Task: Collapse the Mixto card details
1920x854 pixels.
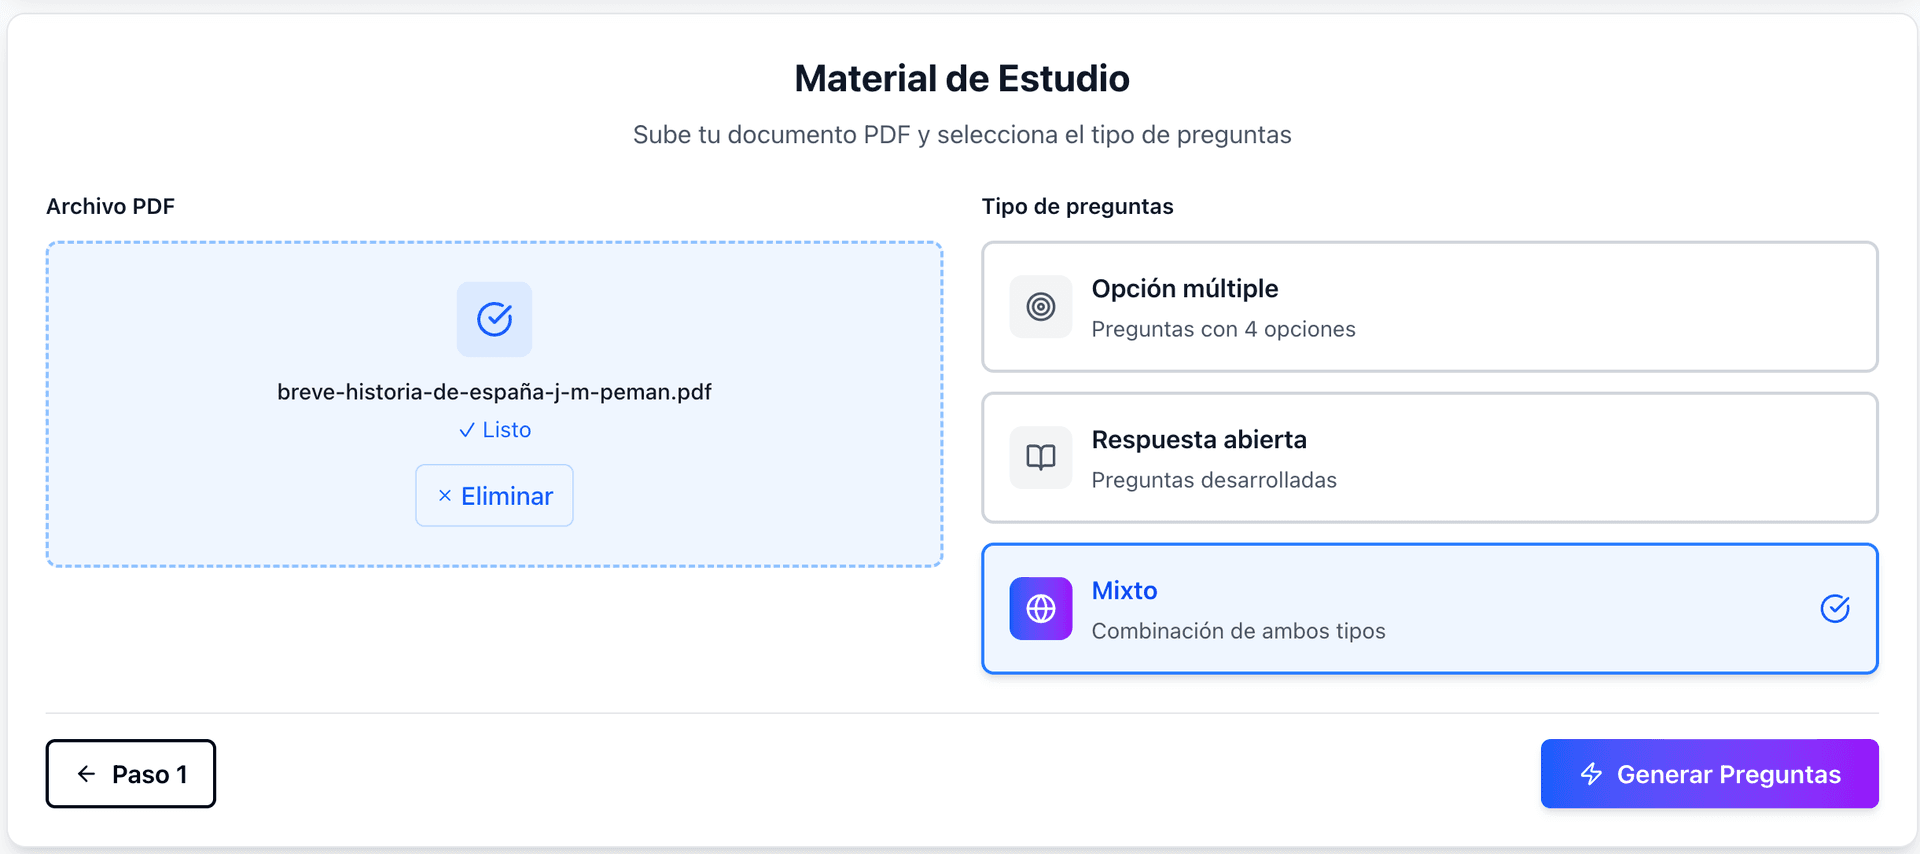Action: 1430,608
